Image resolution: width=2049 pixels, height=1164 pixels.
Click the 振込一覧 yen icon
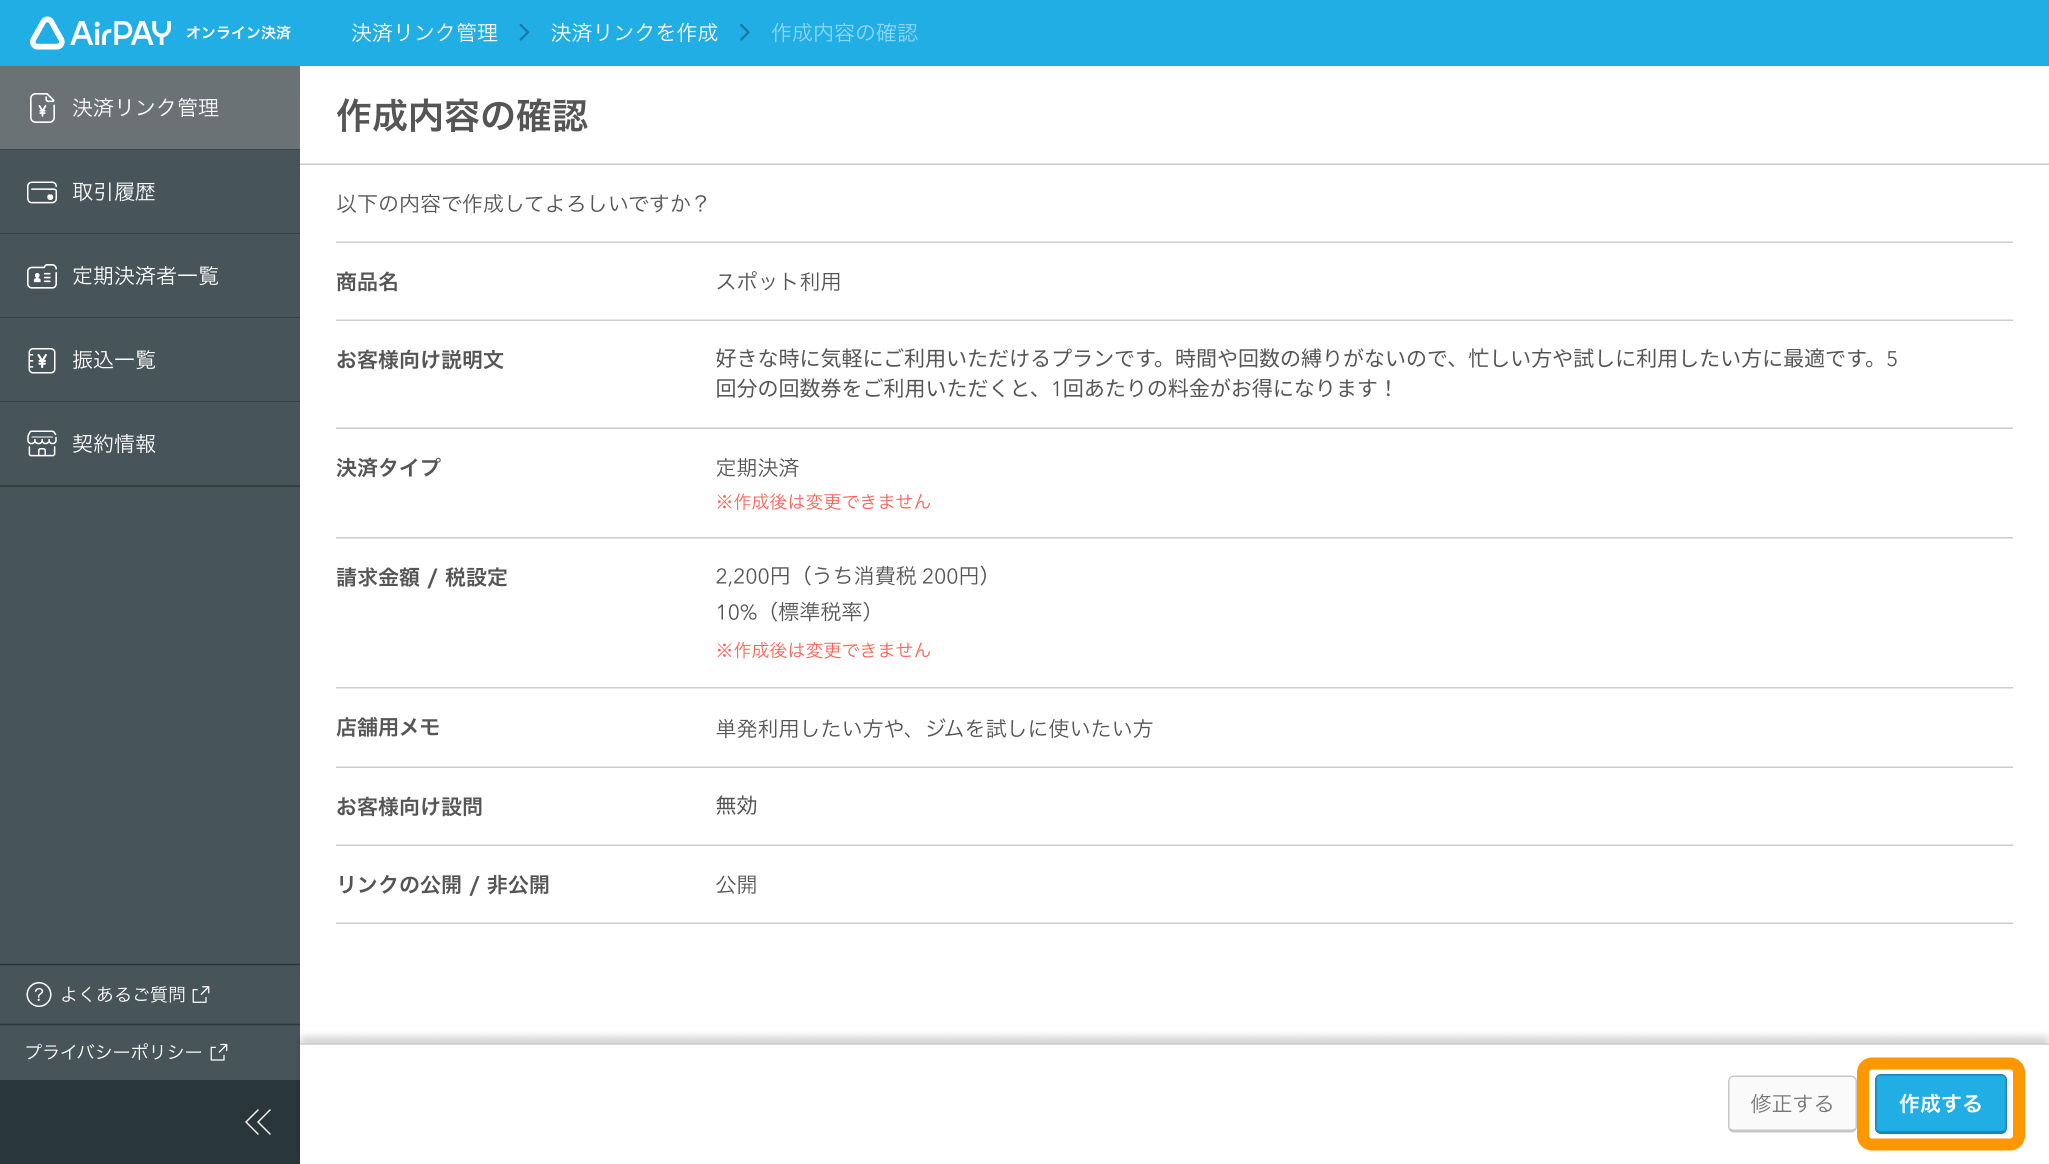[41, 360]
